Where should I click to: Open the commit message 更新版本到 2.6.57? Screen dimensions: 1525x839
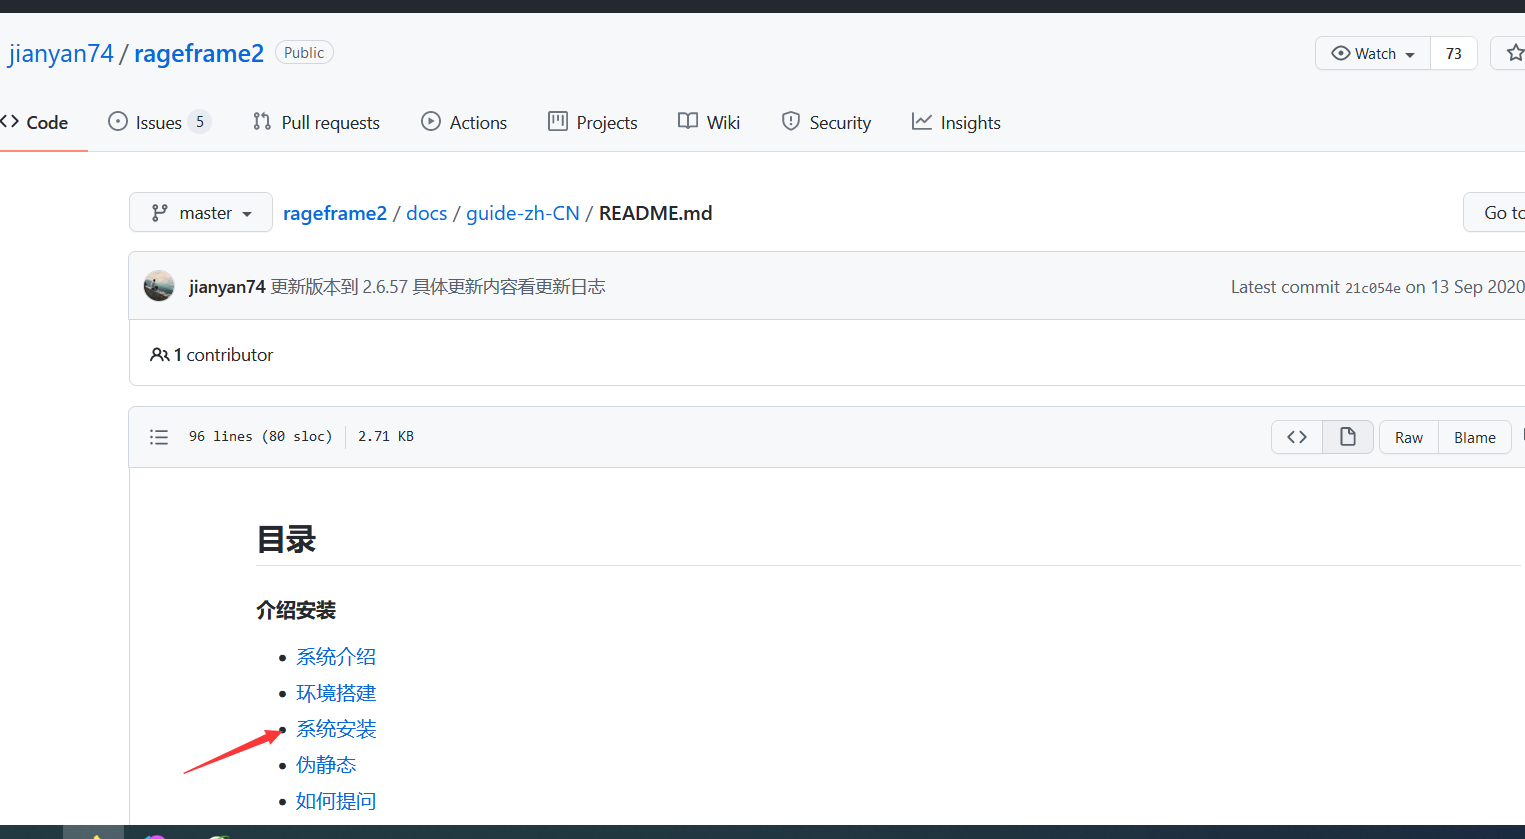coord(438,287)
